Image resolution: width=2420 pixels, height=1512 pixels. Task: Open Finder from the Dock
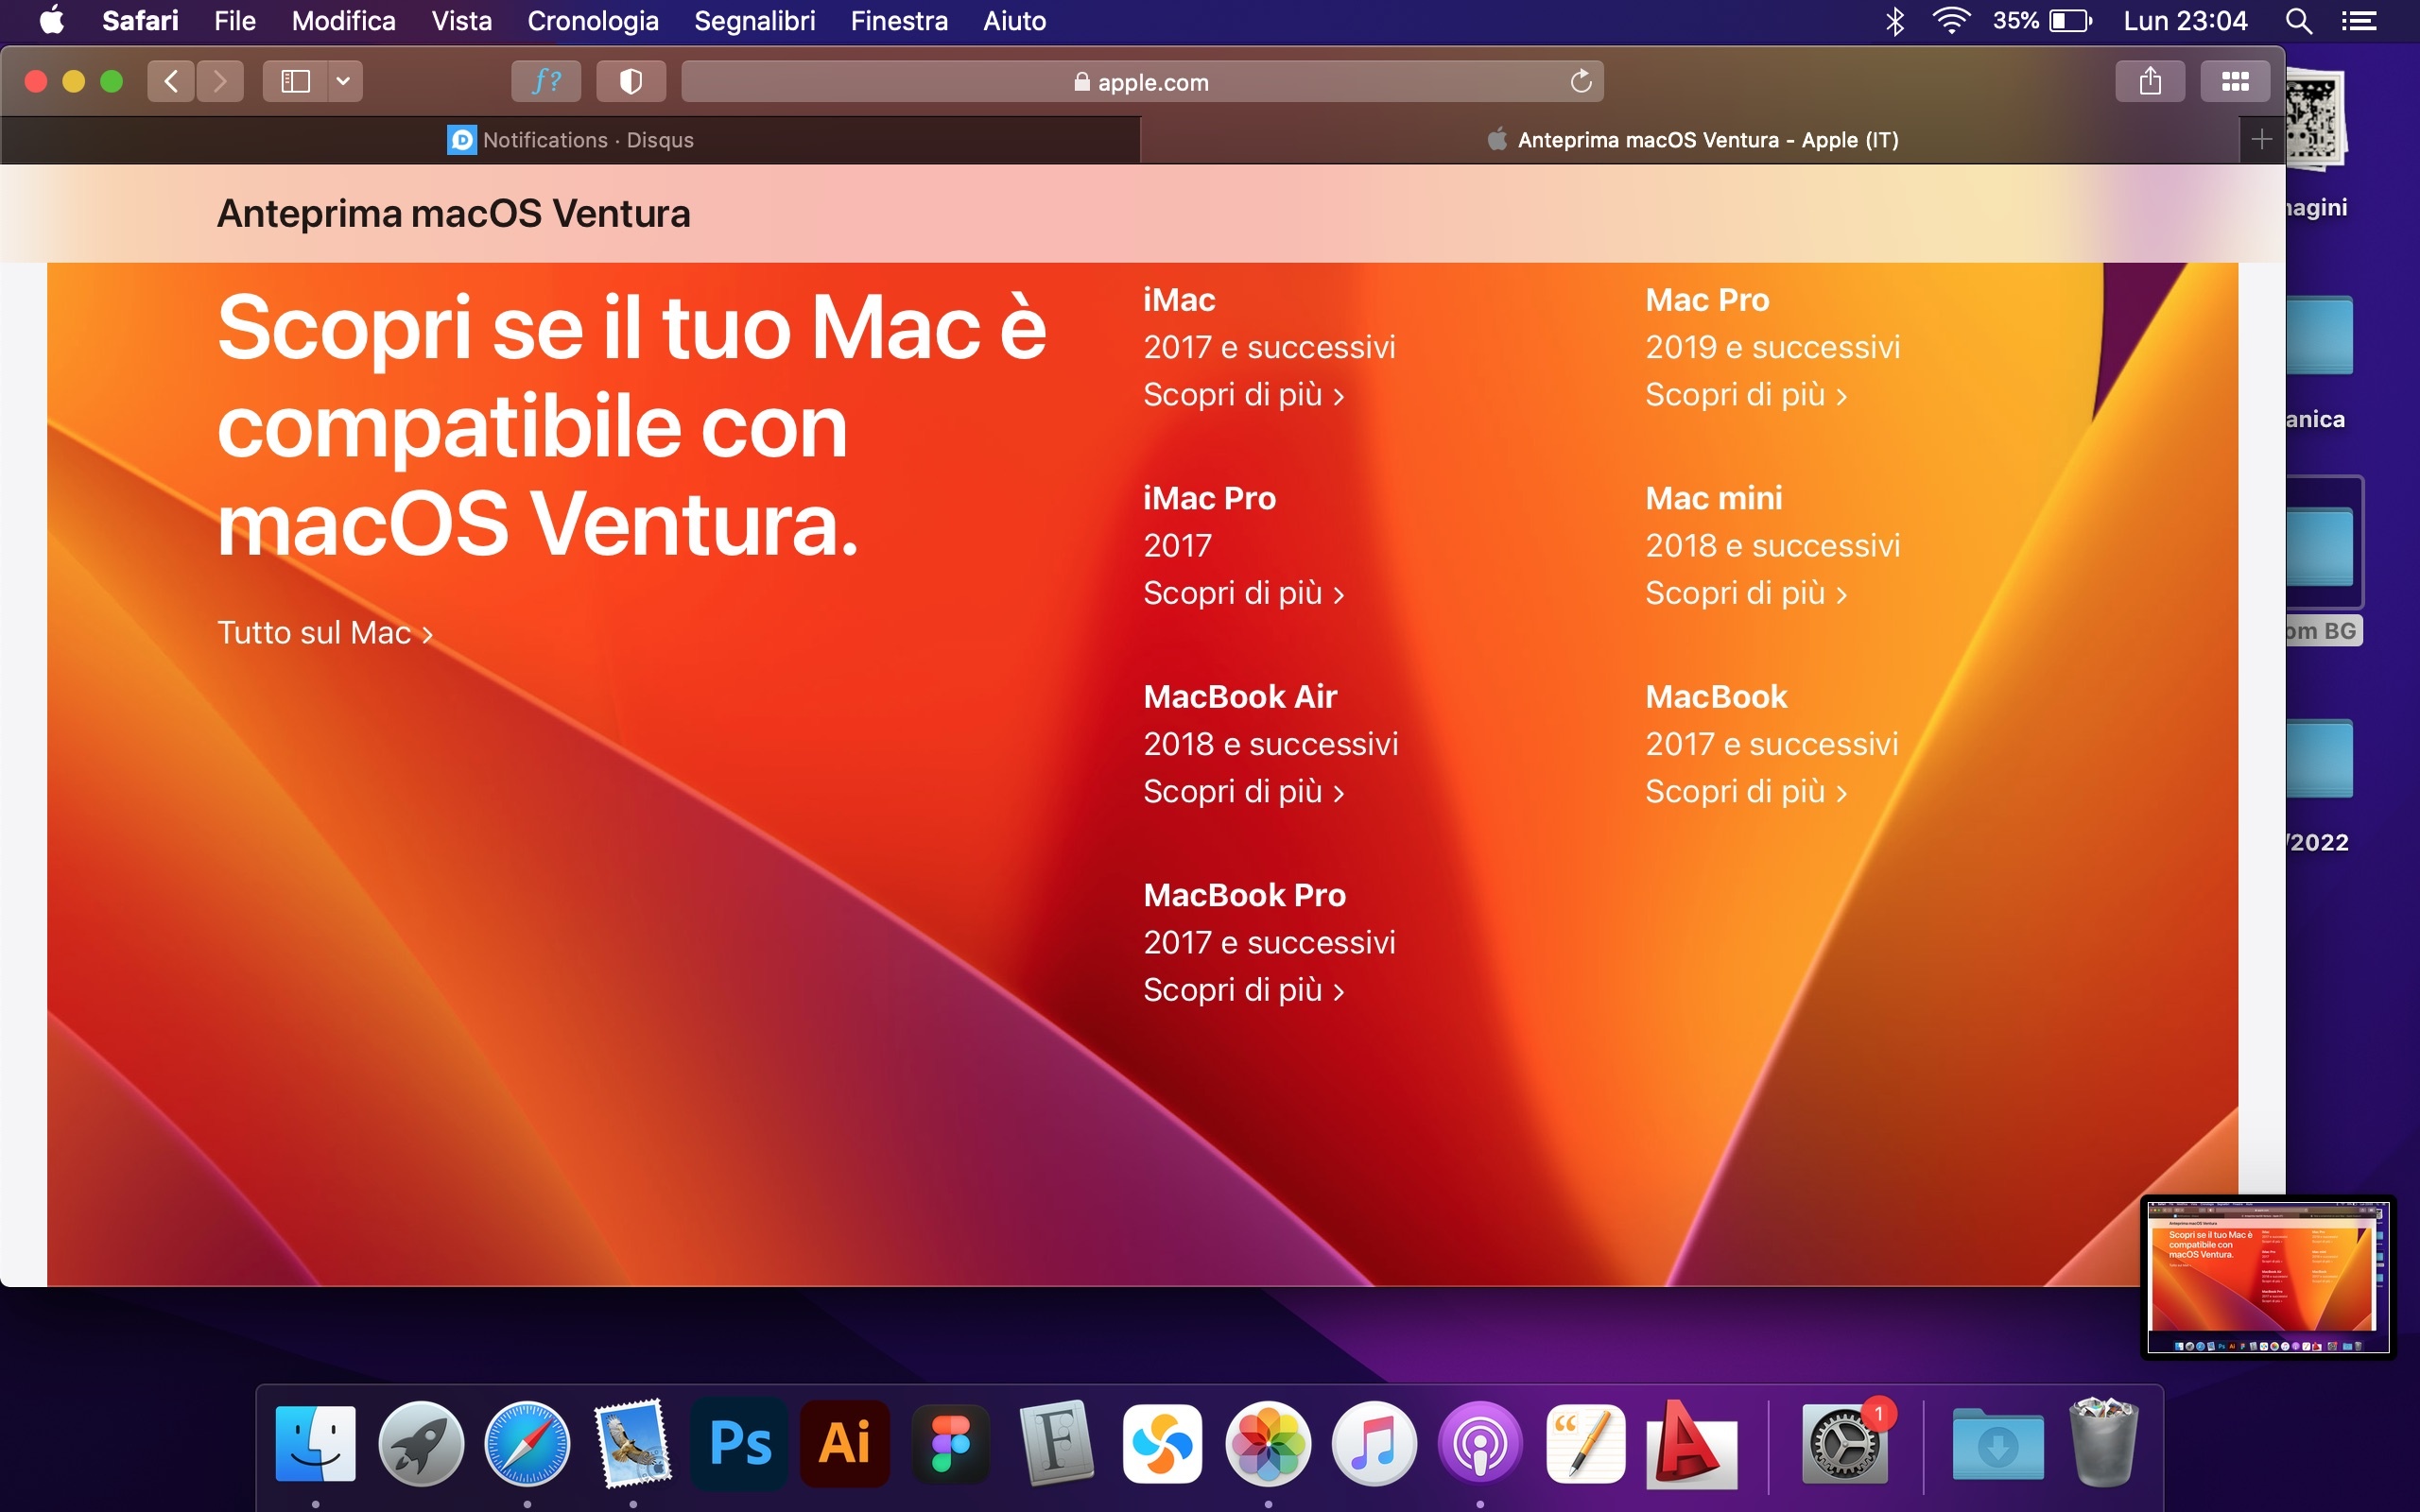coord(315,1444)
